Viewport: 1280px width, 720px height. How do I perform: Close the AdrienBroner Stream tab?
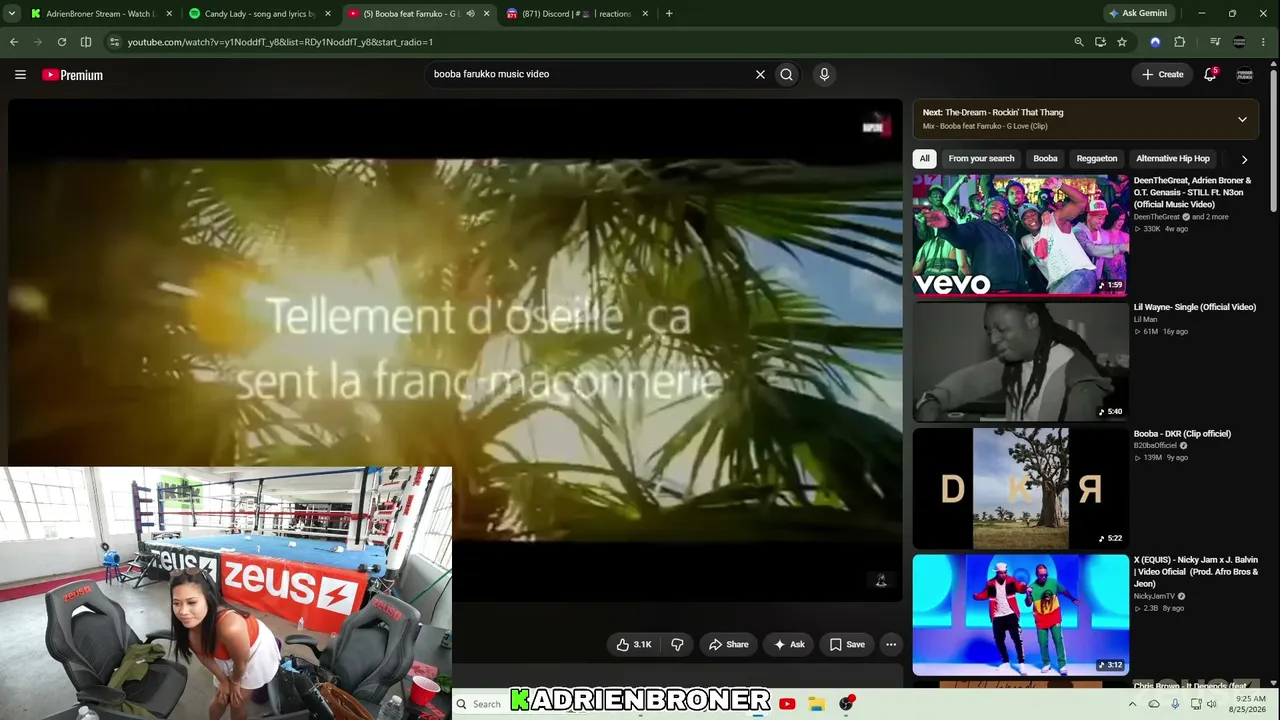(x=169, y=14)
